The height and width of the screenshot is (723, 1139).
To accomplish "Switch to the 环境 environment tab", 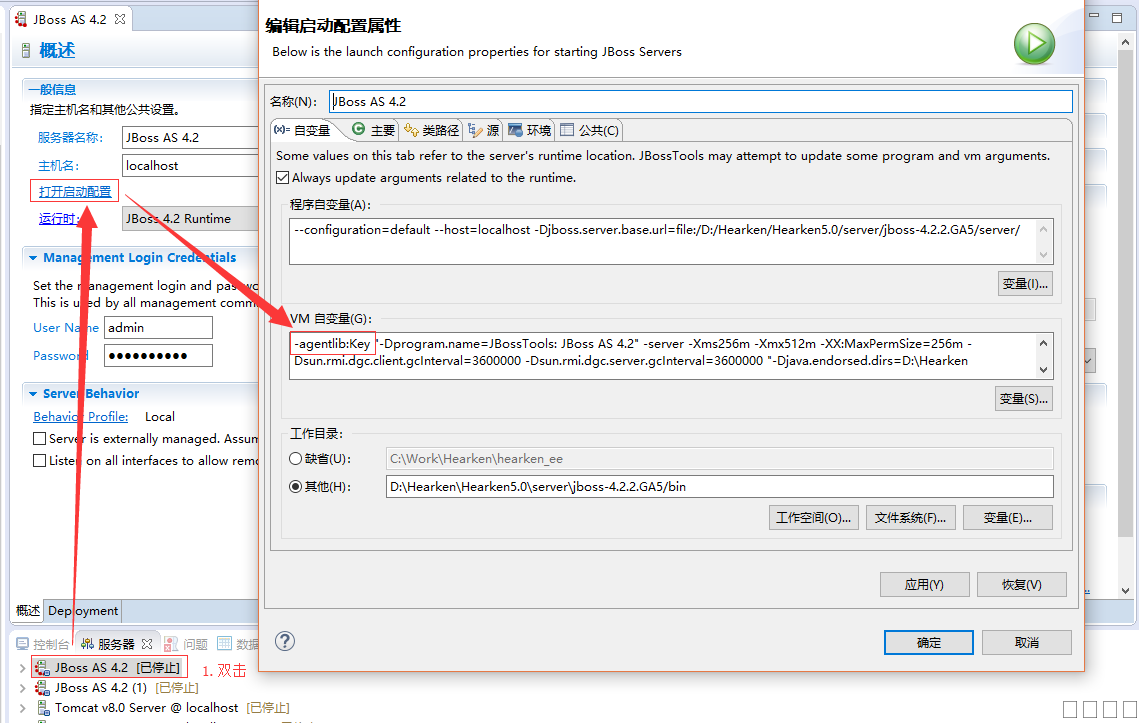I will (530, 130).
